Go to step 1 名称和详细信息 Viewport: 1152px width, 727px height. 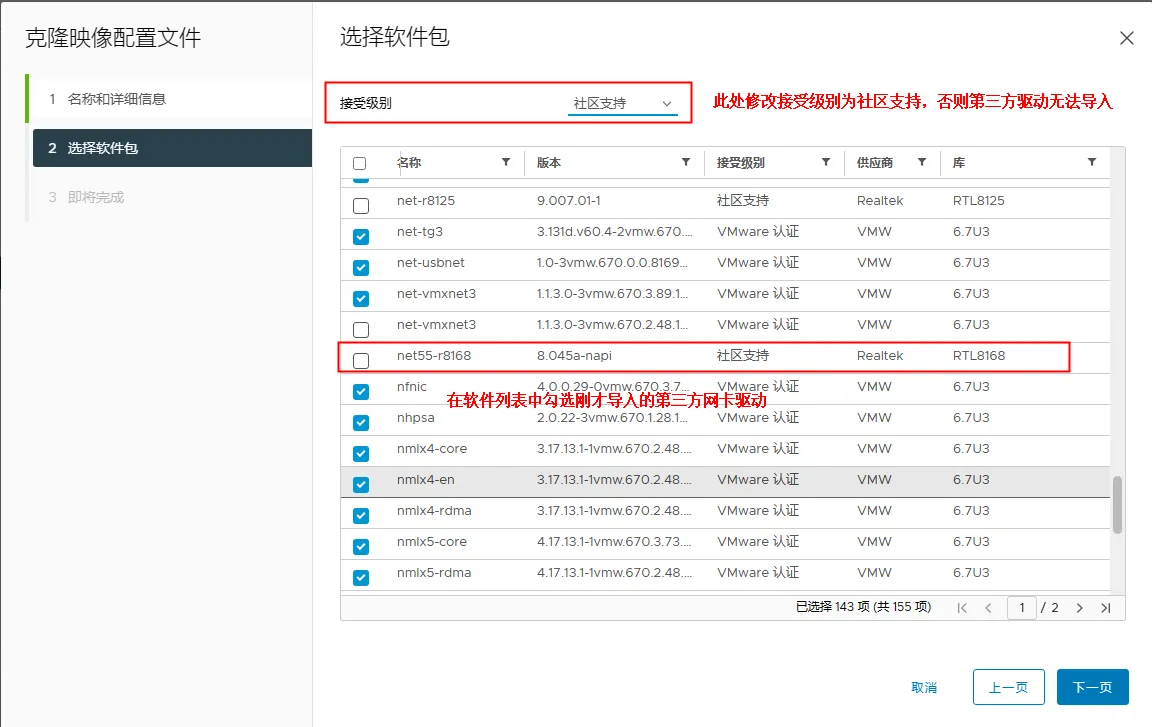[116, 99]
